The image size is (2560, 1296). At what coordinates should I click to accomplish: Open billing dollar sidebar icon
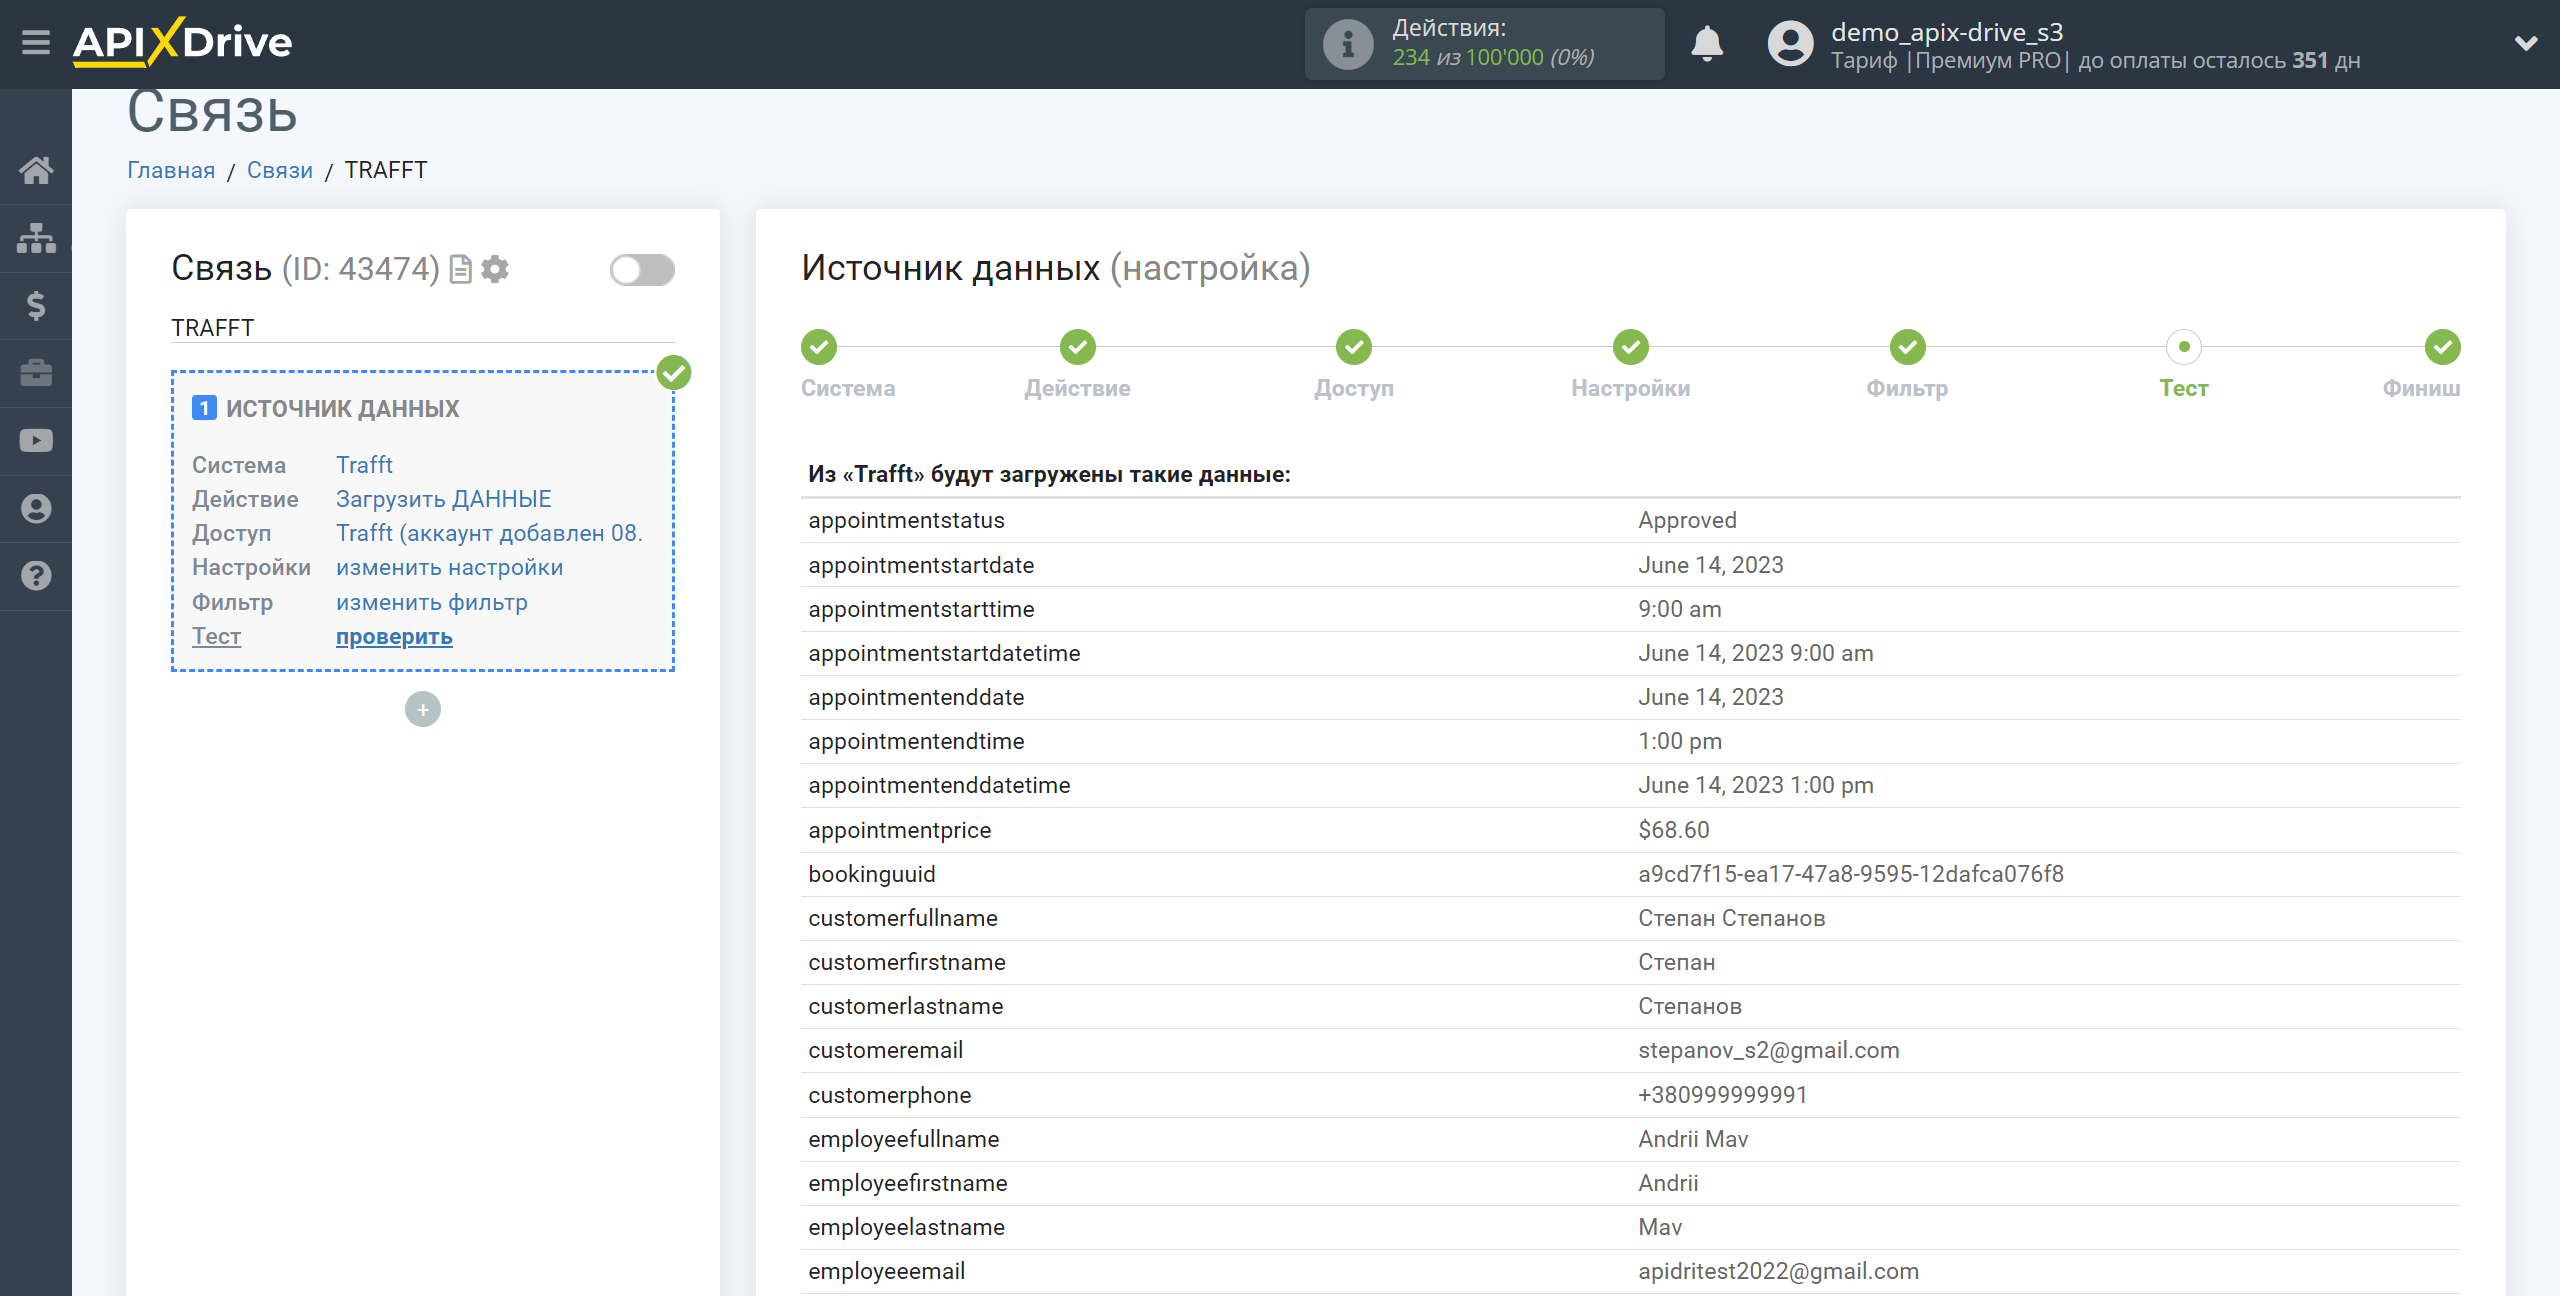point(36,305)
